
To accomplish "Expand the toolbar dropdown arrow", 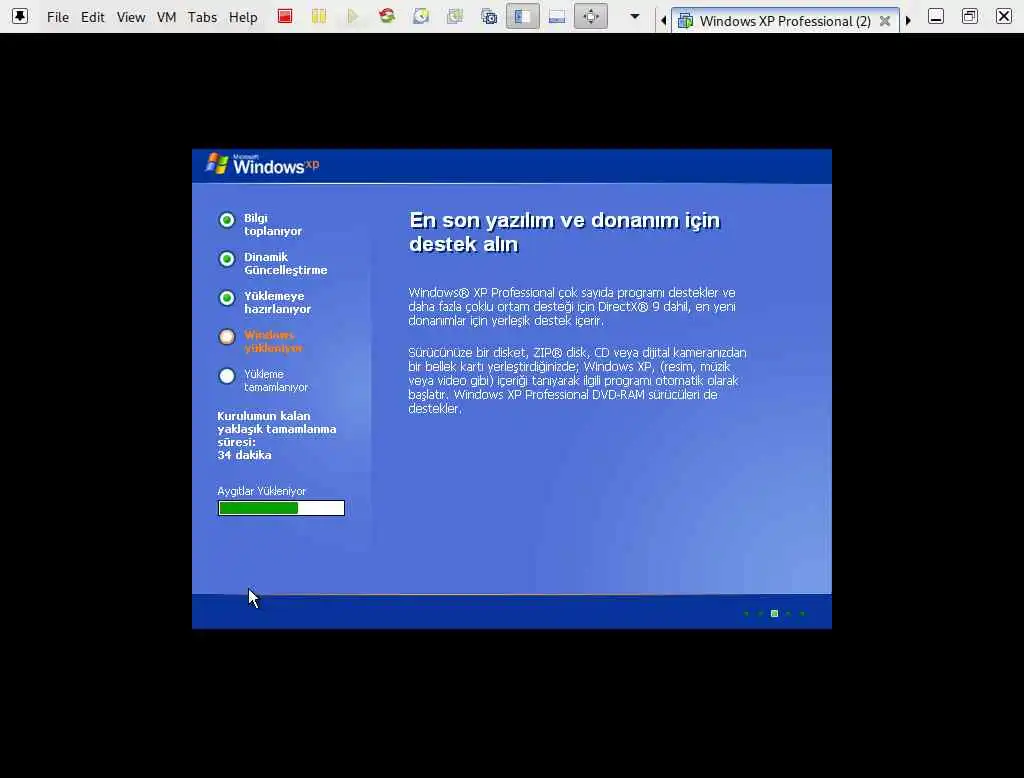I will point(635,16).
